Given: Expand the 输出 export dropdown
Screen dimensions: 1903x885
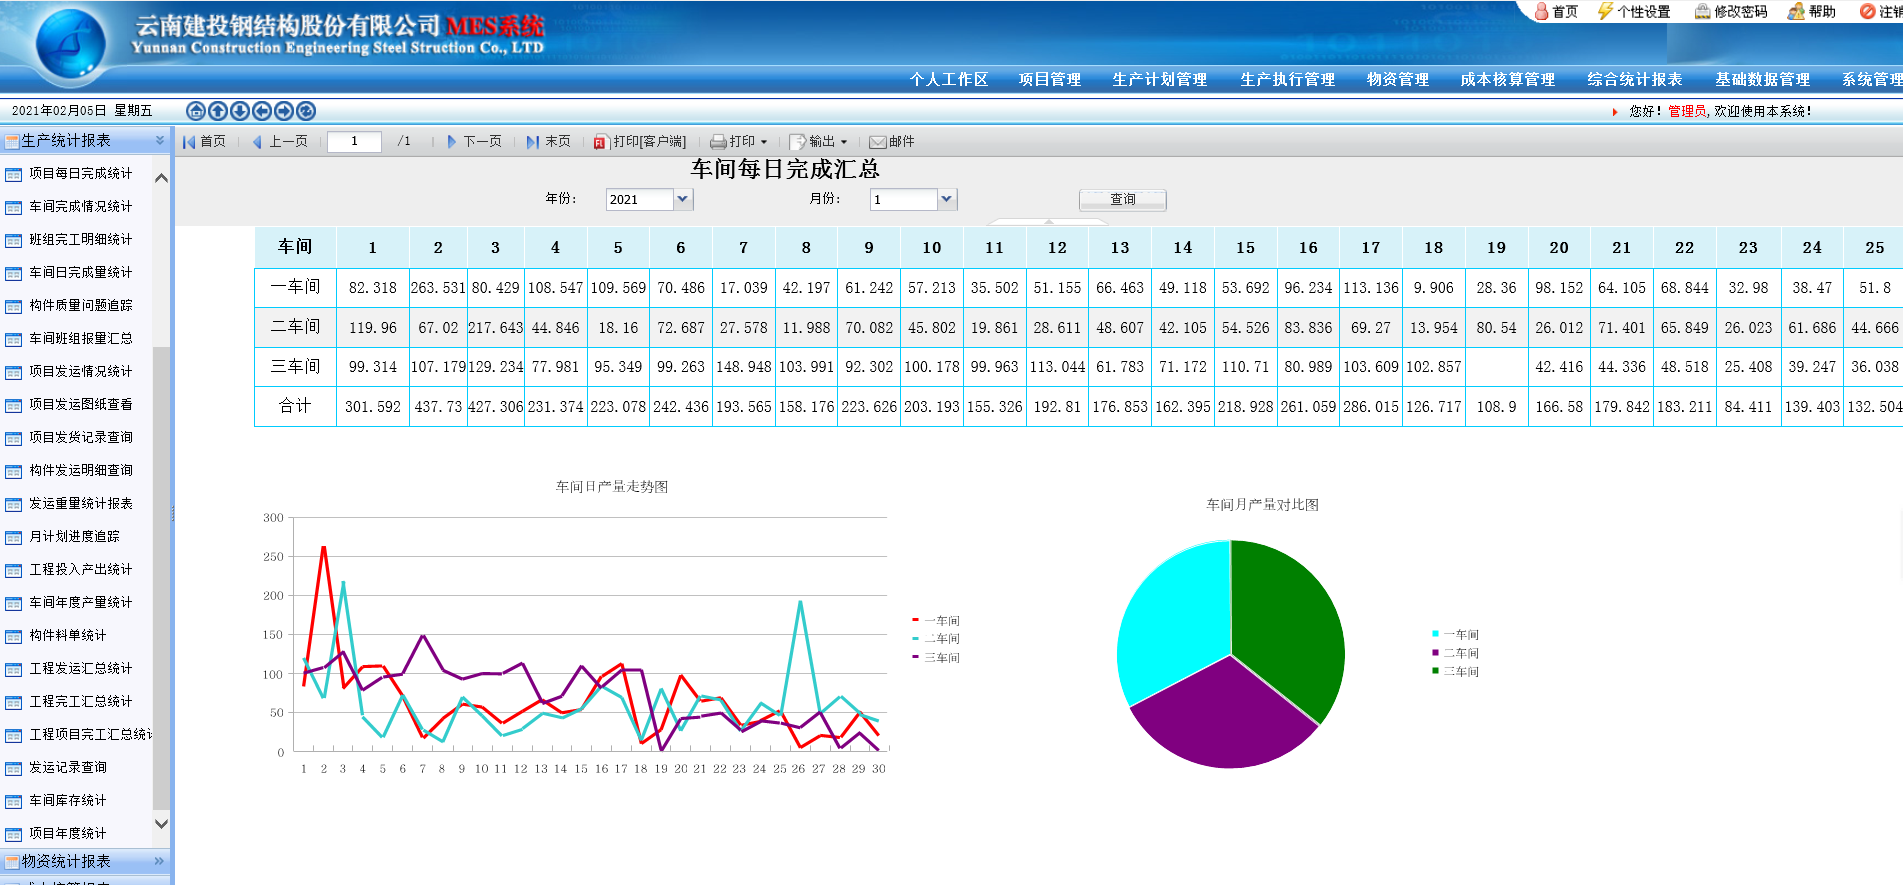Looking at the screenshot, I should [x=843, y=142].
